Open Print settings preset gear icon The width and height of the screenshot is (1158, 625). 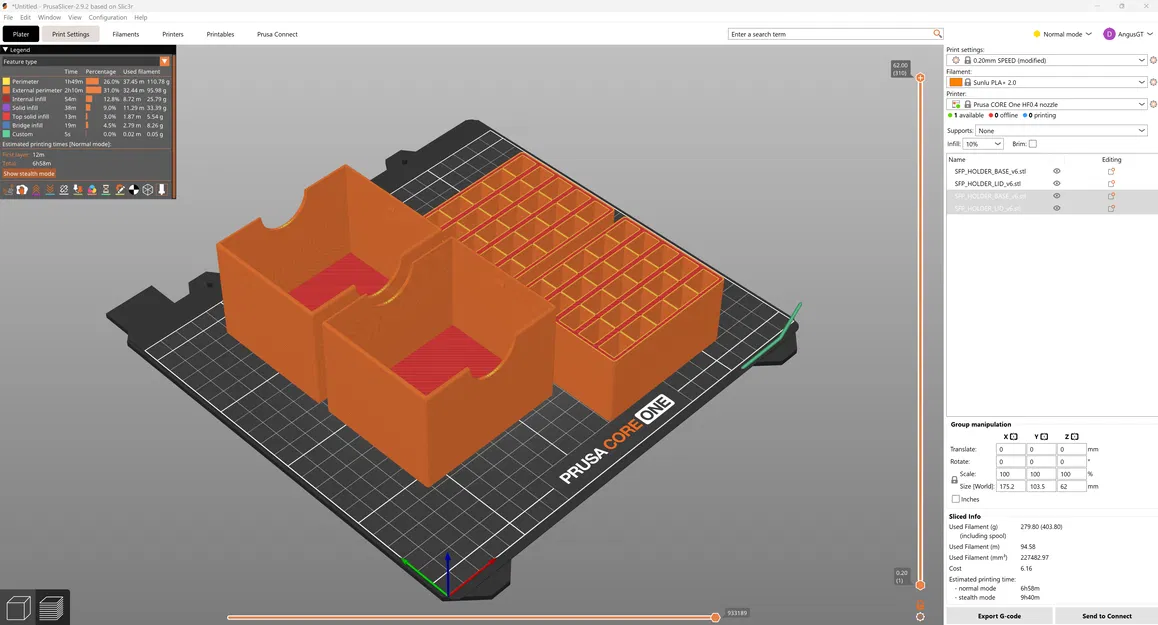[1153, 61]
